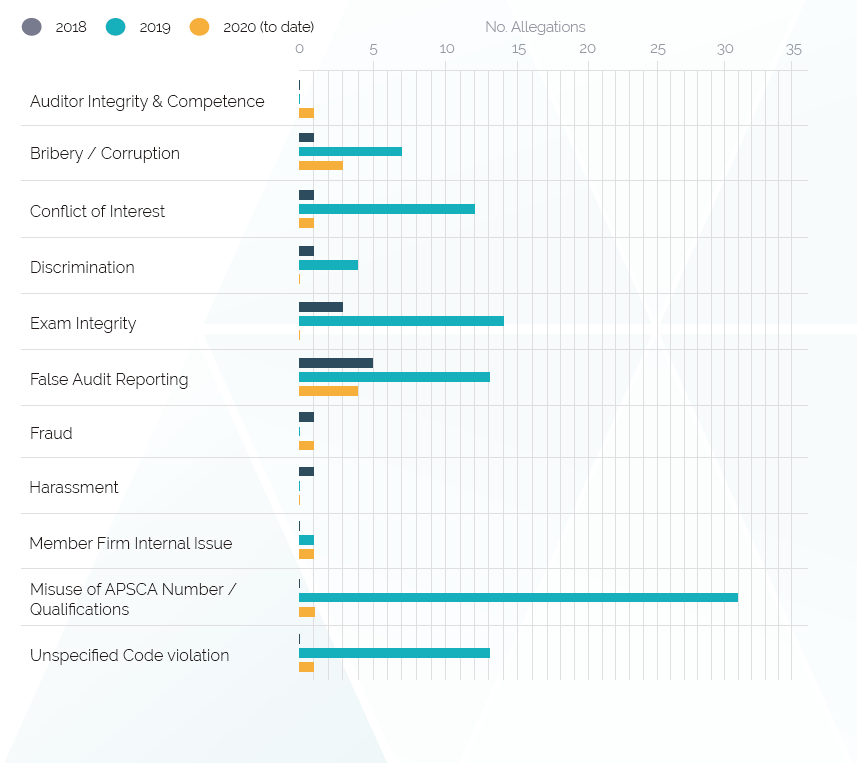
Task: Click the 'Bribery / Corruption' 2019 teal bar
Action: (x=350, y=151)
